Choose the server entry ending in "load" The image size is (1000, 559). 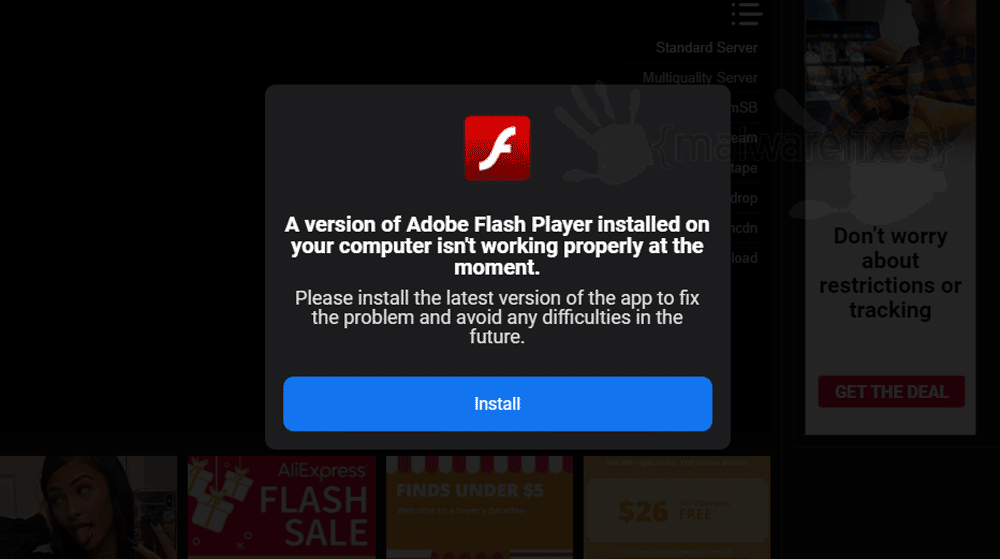pos(744,258)
